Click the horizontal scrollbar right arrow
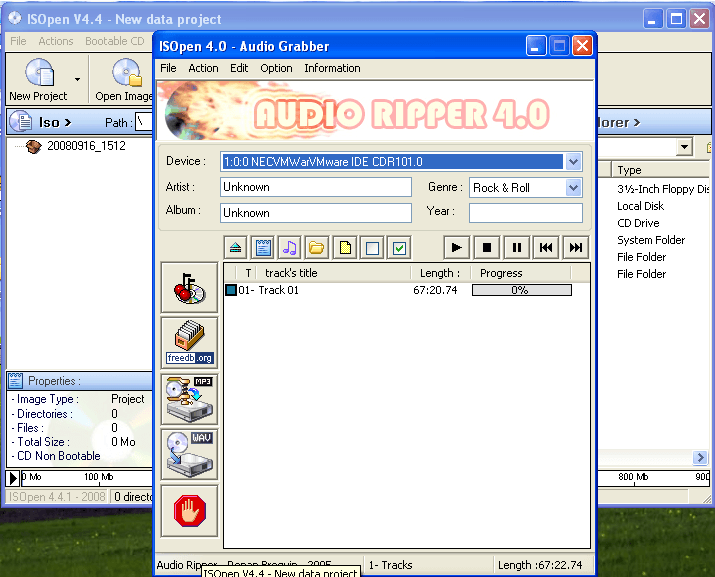This screenshot has height=577, width=715. (x=700, y=457)
